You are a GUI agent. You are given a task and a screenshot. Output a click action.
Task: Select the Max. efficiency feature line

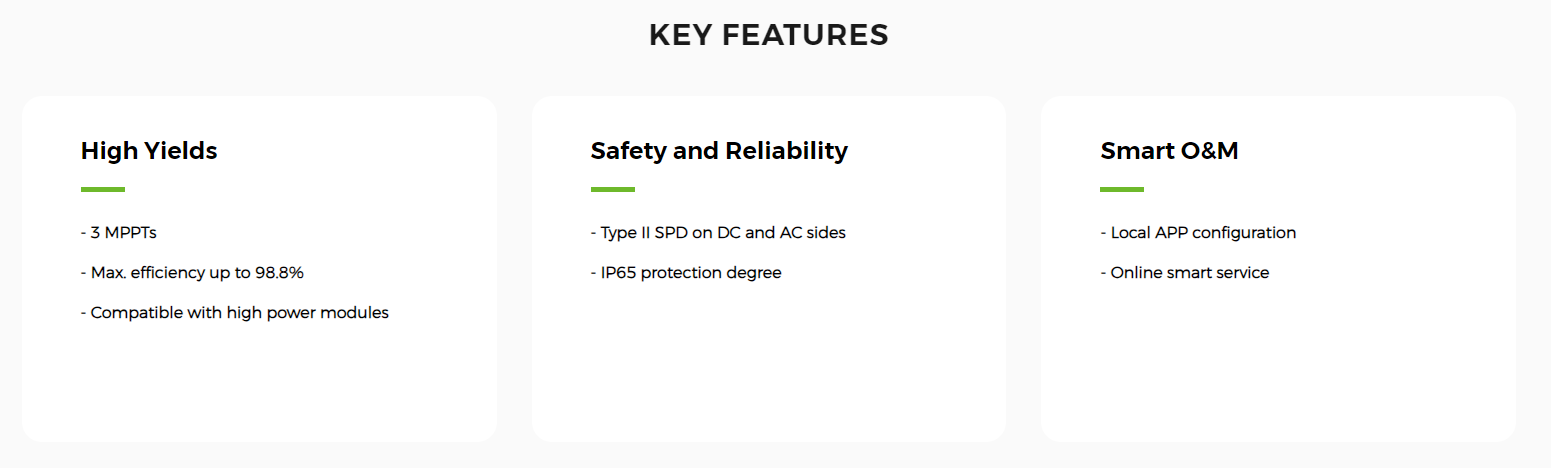pyautogui.click(x=192, y=273)
